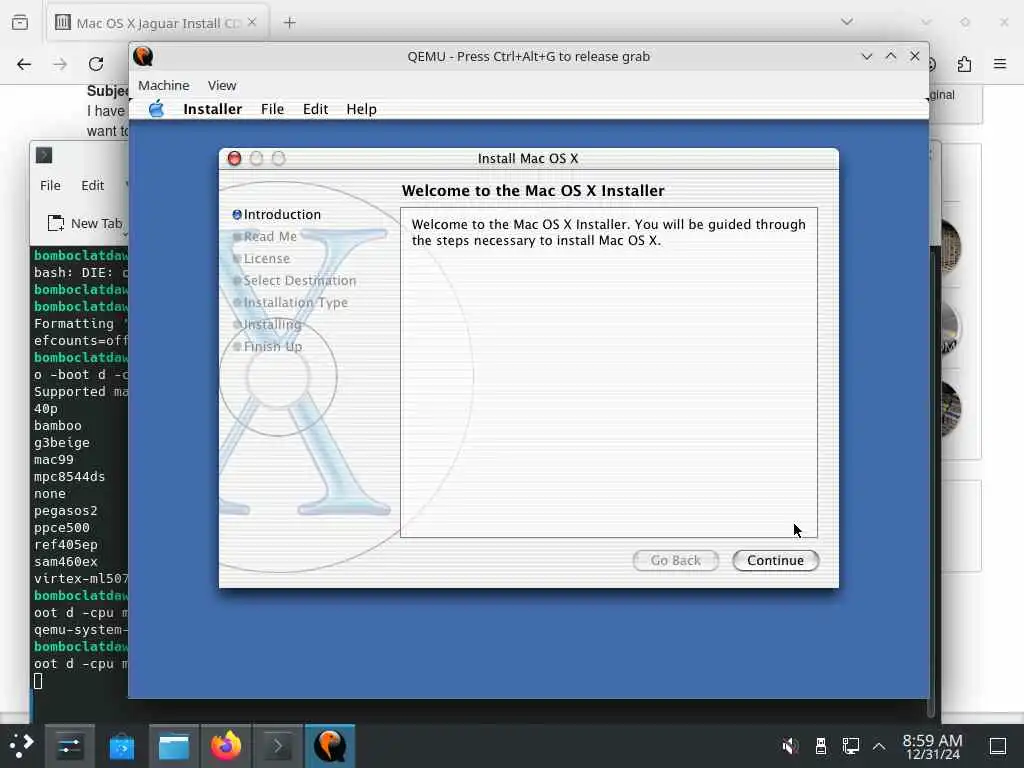
Task: Open the File menu in Installer
Action: click(x=272, y=109)
